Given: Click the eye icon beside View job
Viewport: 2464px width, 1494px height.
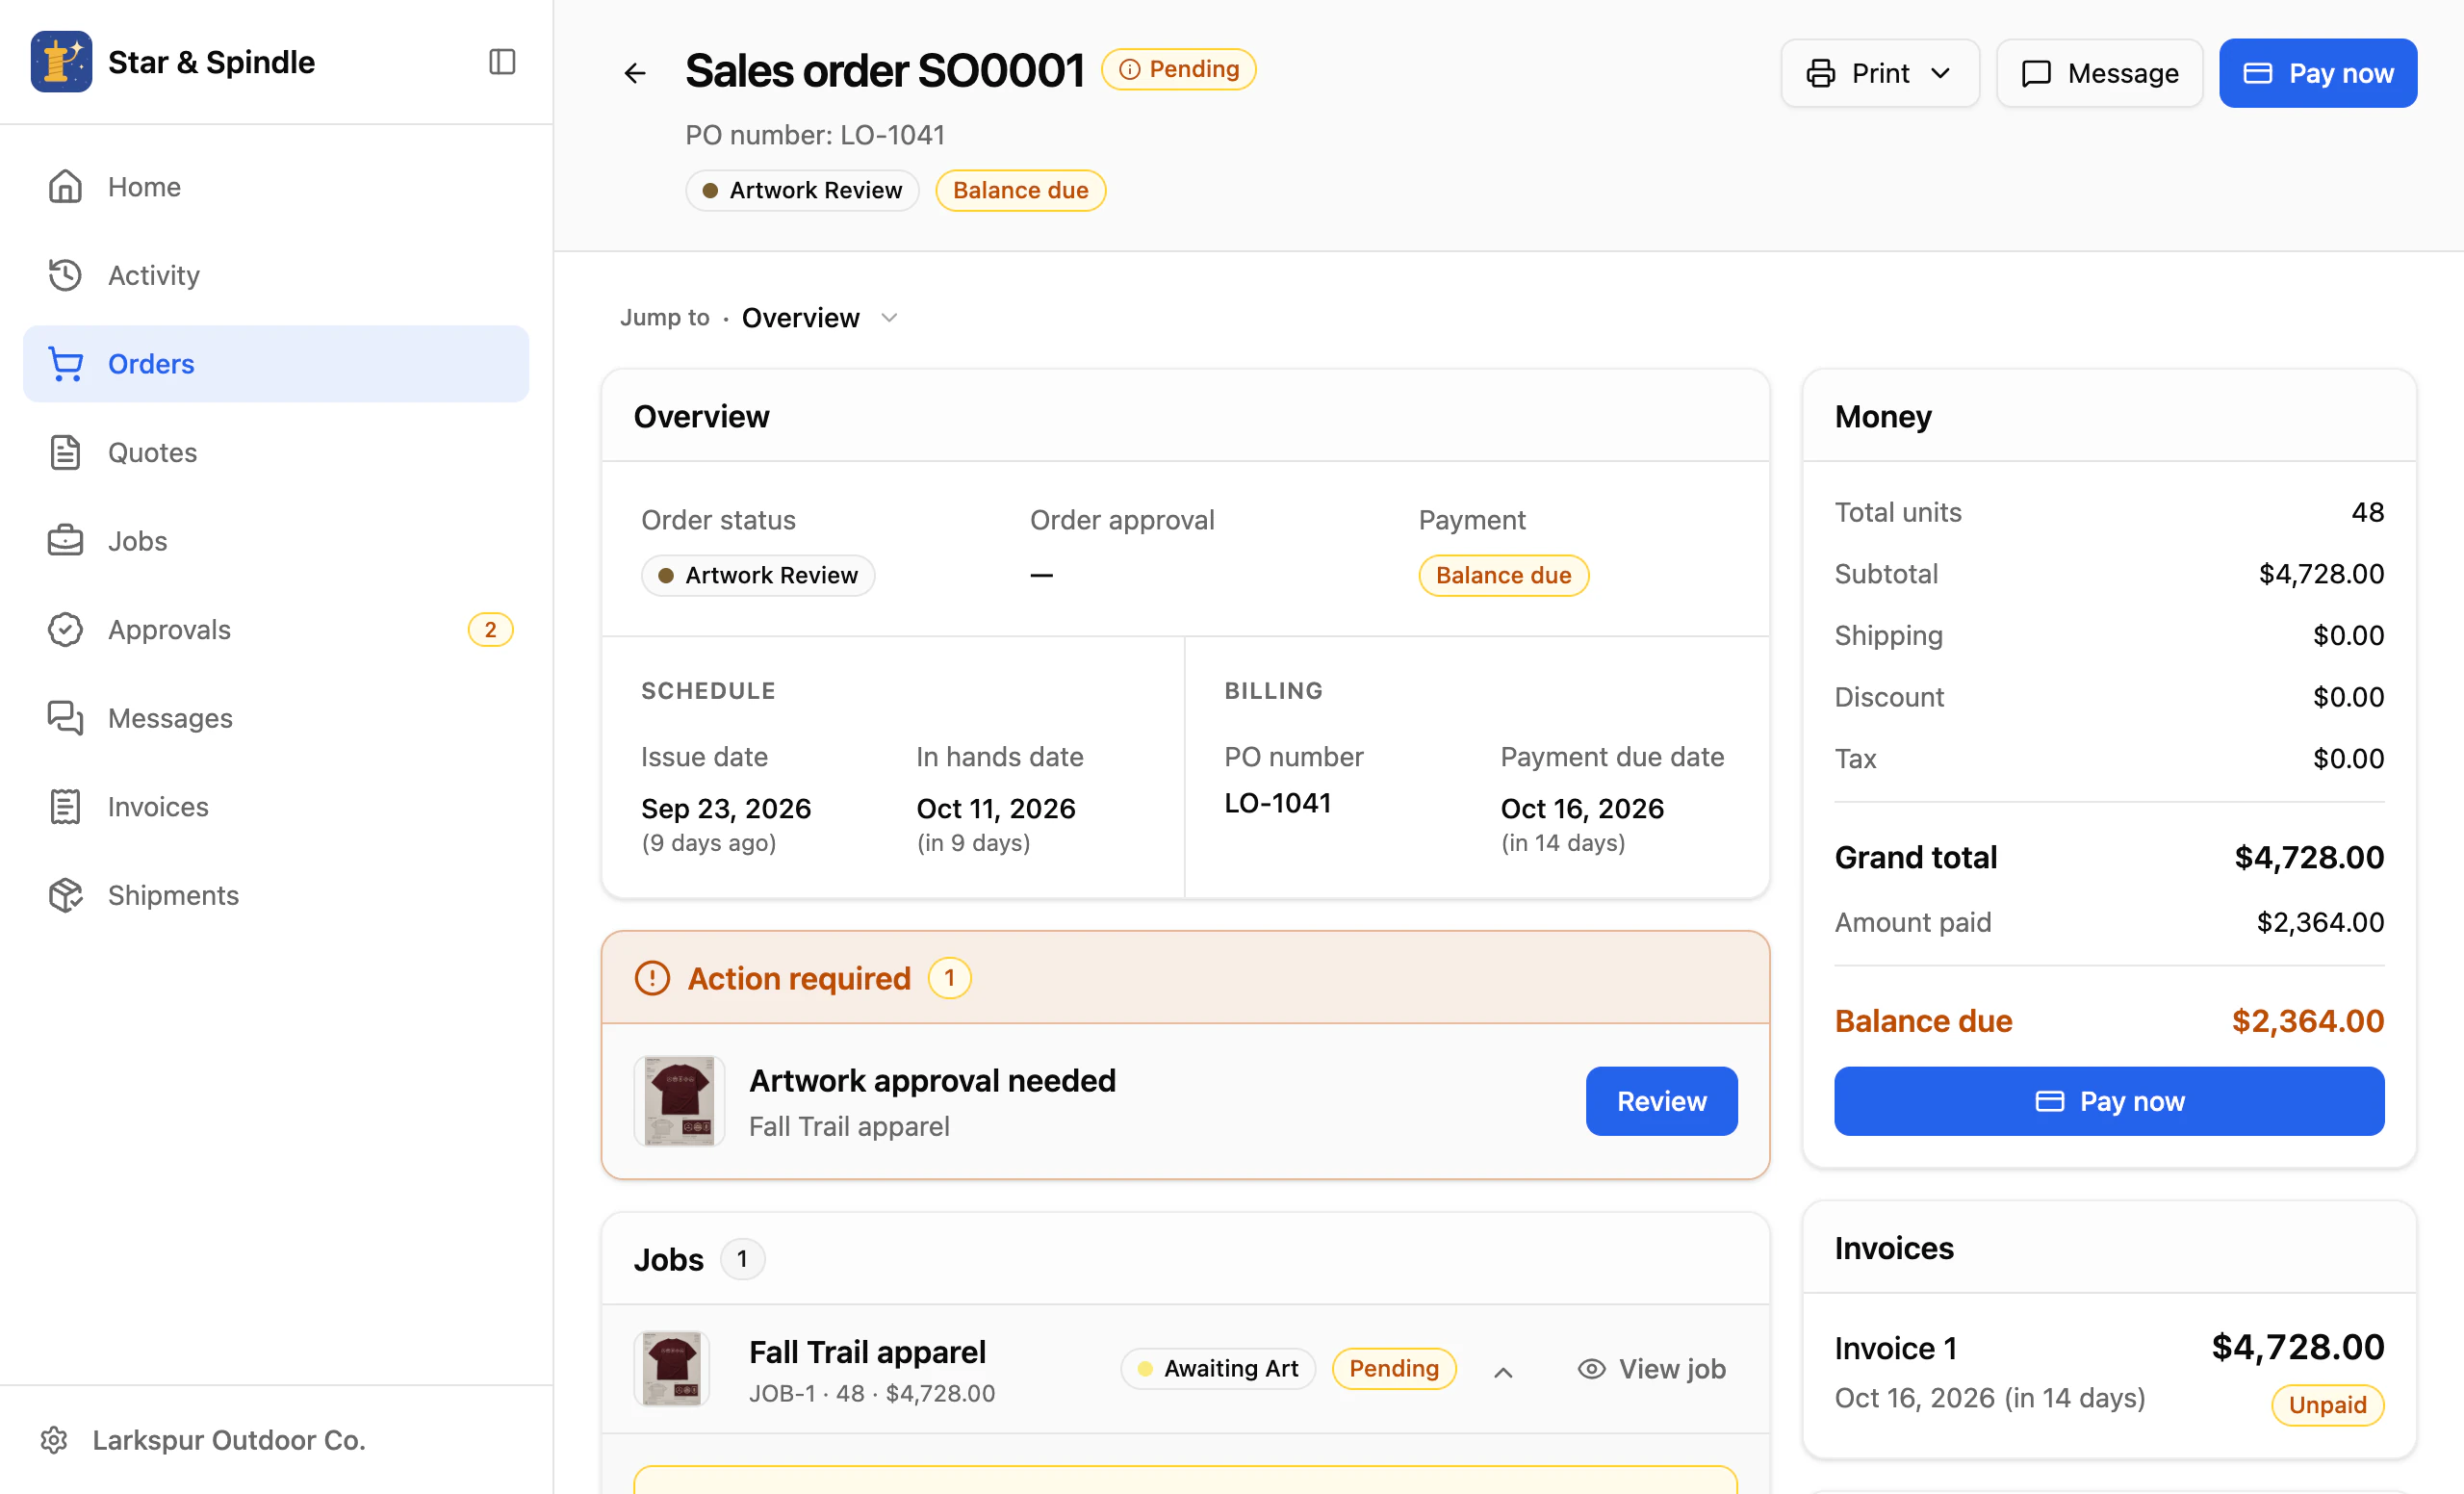Looking at the screenshot, I should click(1591, 1369).
